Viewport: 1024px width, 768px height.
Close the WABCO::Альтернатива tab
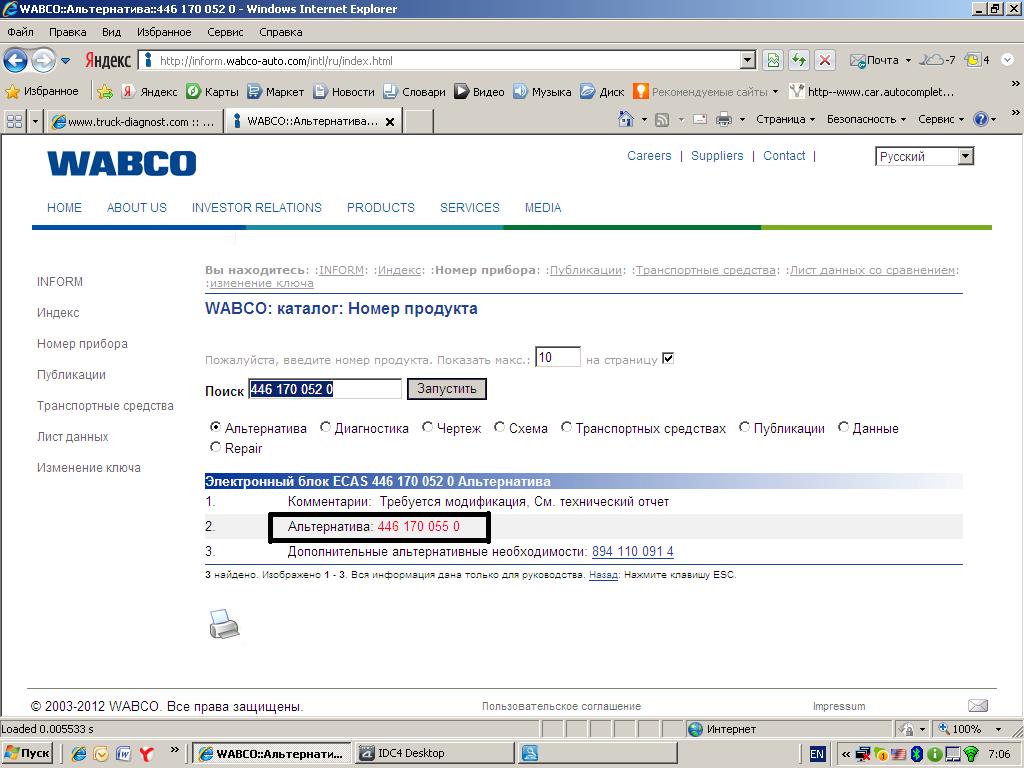[390, 121]
